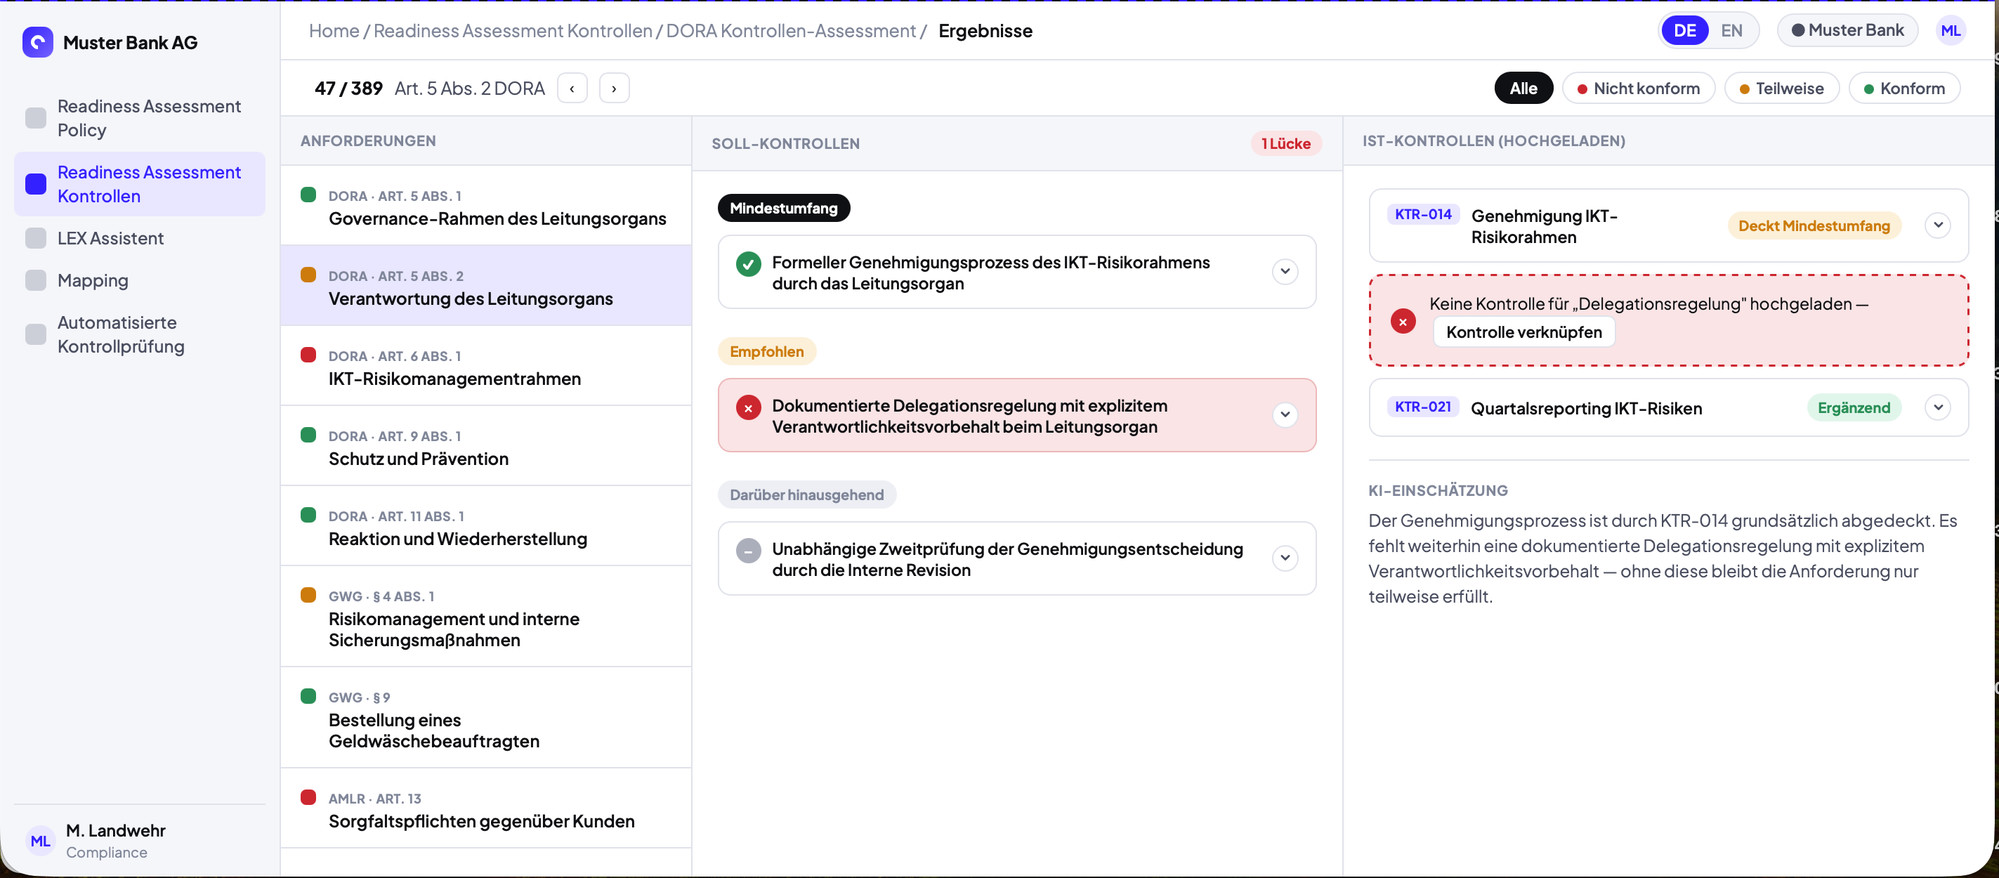This screenshot has height=878, width=1999.
Task: Expand Formeller Genehmigungsprozess control
Action: 1285,272
